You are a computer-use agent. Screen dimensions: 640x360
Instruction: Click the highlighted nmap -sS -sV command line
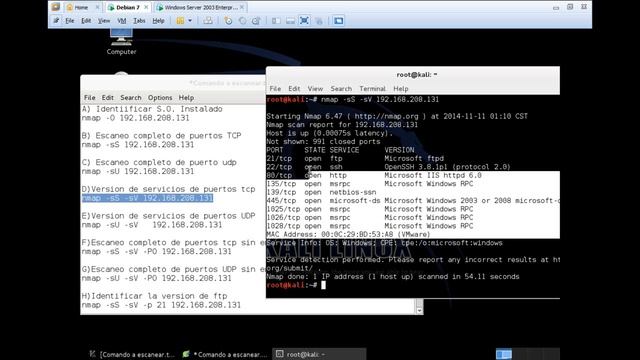point(147,198)
